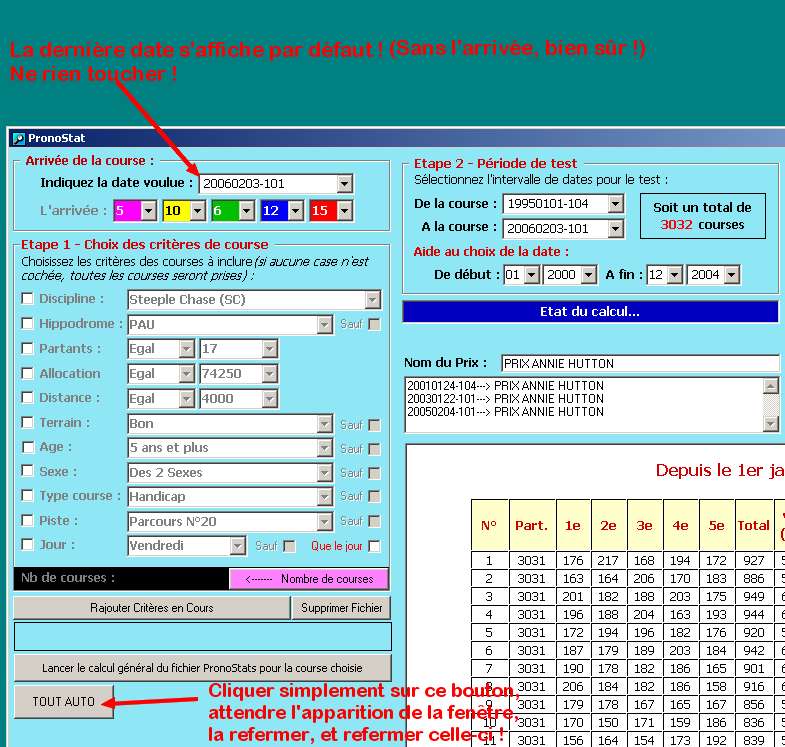This screenshot has height=747, width=785.
Task: Click the prize list scrollbar down arrow
Action: (770, 424)
